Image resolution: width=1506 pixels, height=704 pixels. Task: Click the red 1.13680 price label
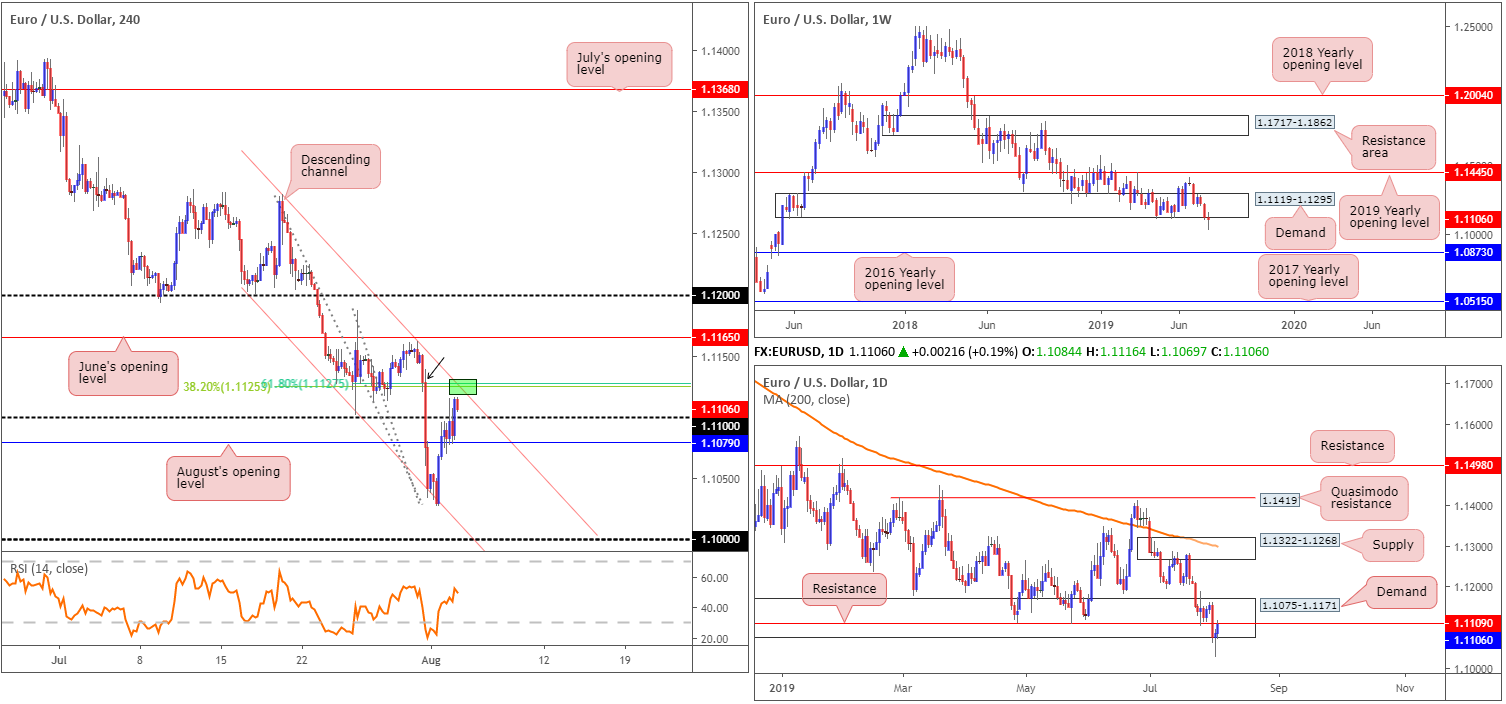pos(720,89)
